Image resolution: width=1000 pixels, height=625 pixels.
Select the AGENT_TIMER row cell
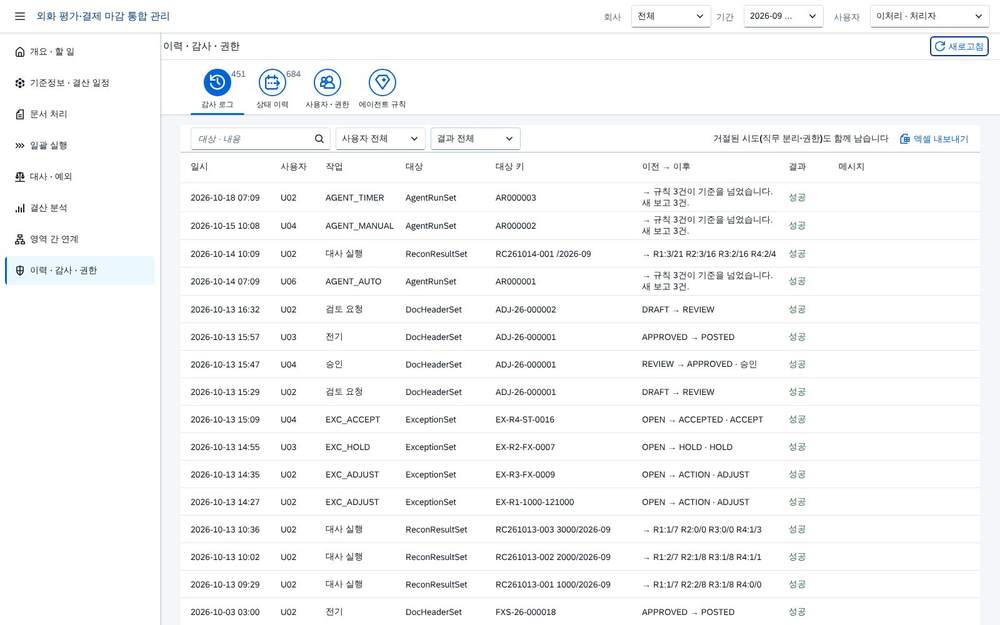point(355,198)
